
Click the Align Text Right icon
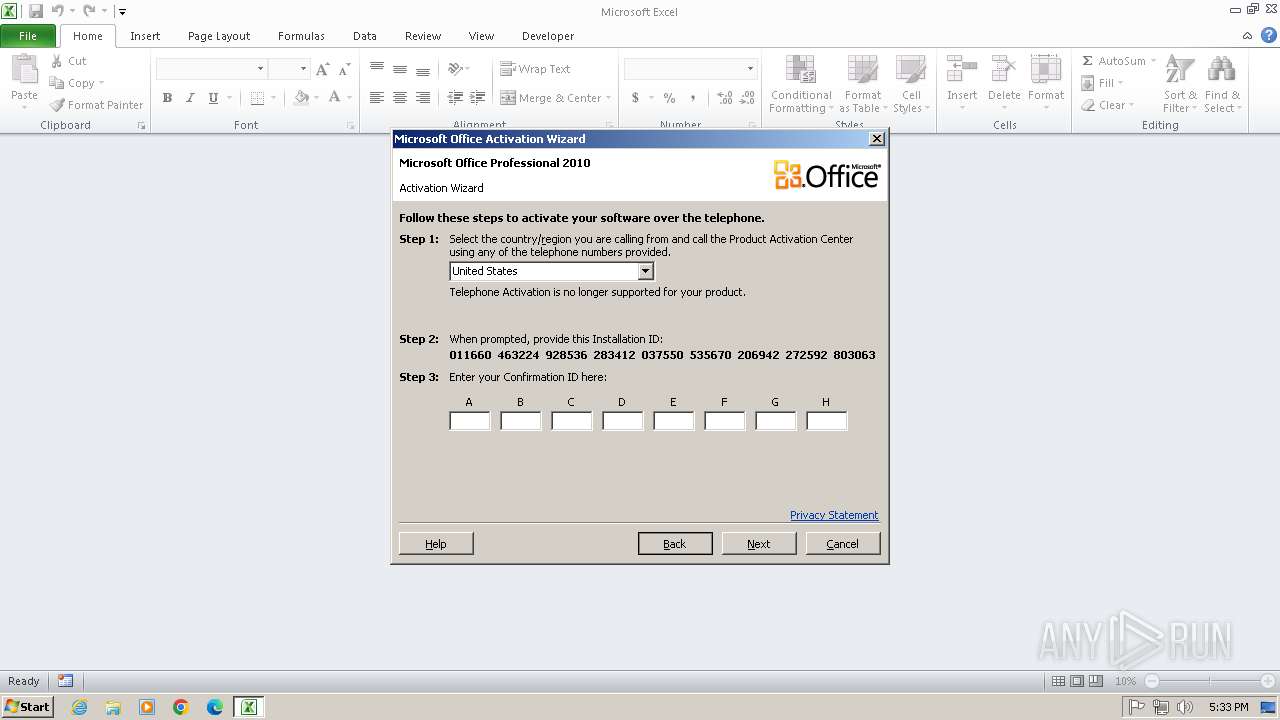(x=423, y=98)
